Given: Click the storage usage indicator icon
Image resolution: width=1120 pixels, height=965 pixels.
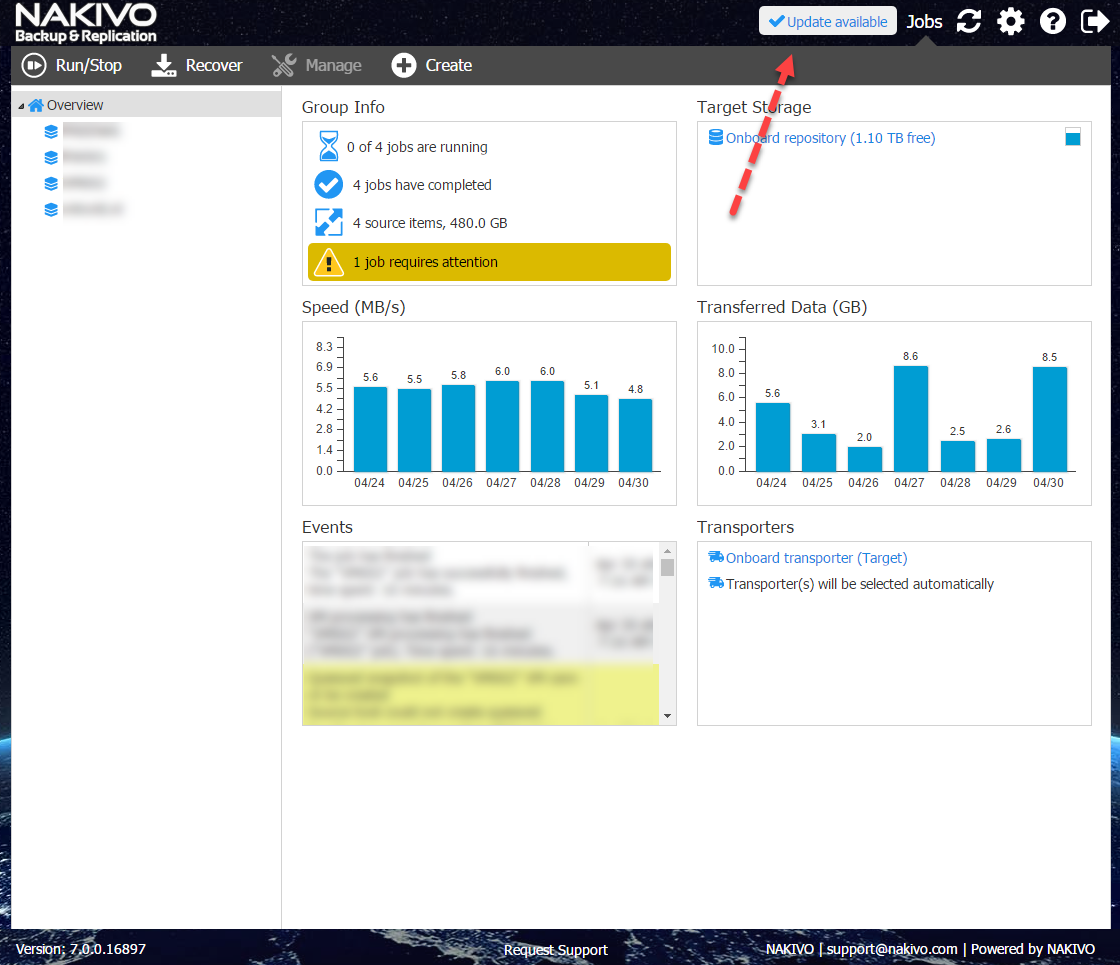Looking at the screenshot, I should pyautogui.click(x=1073, y=137).
